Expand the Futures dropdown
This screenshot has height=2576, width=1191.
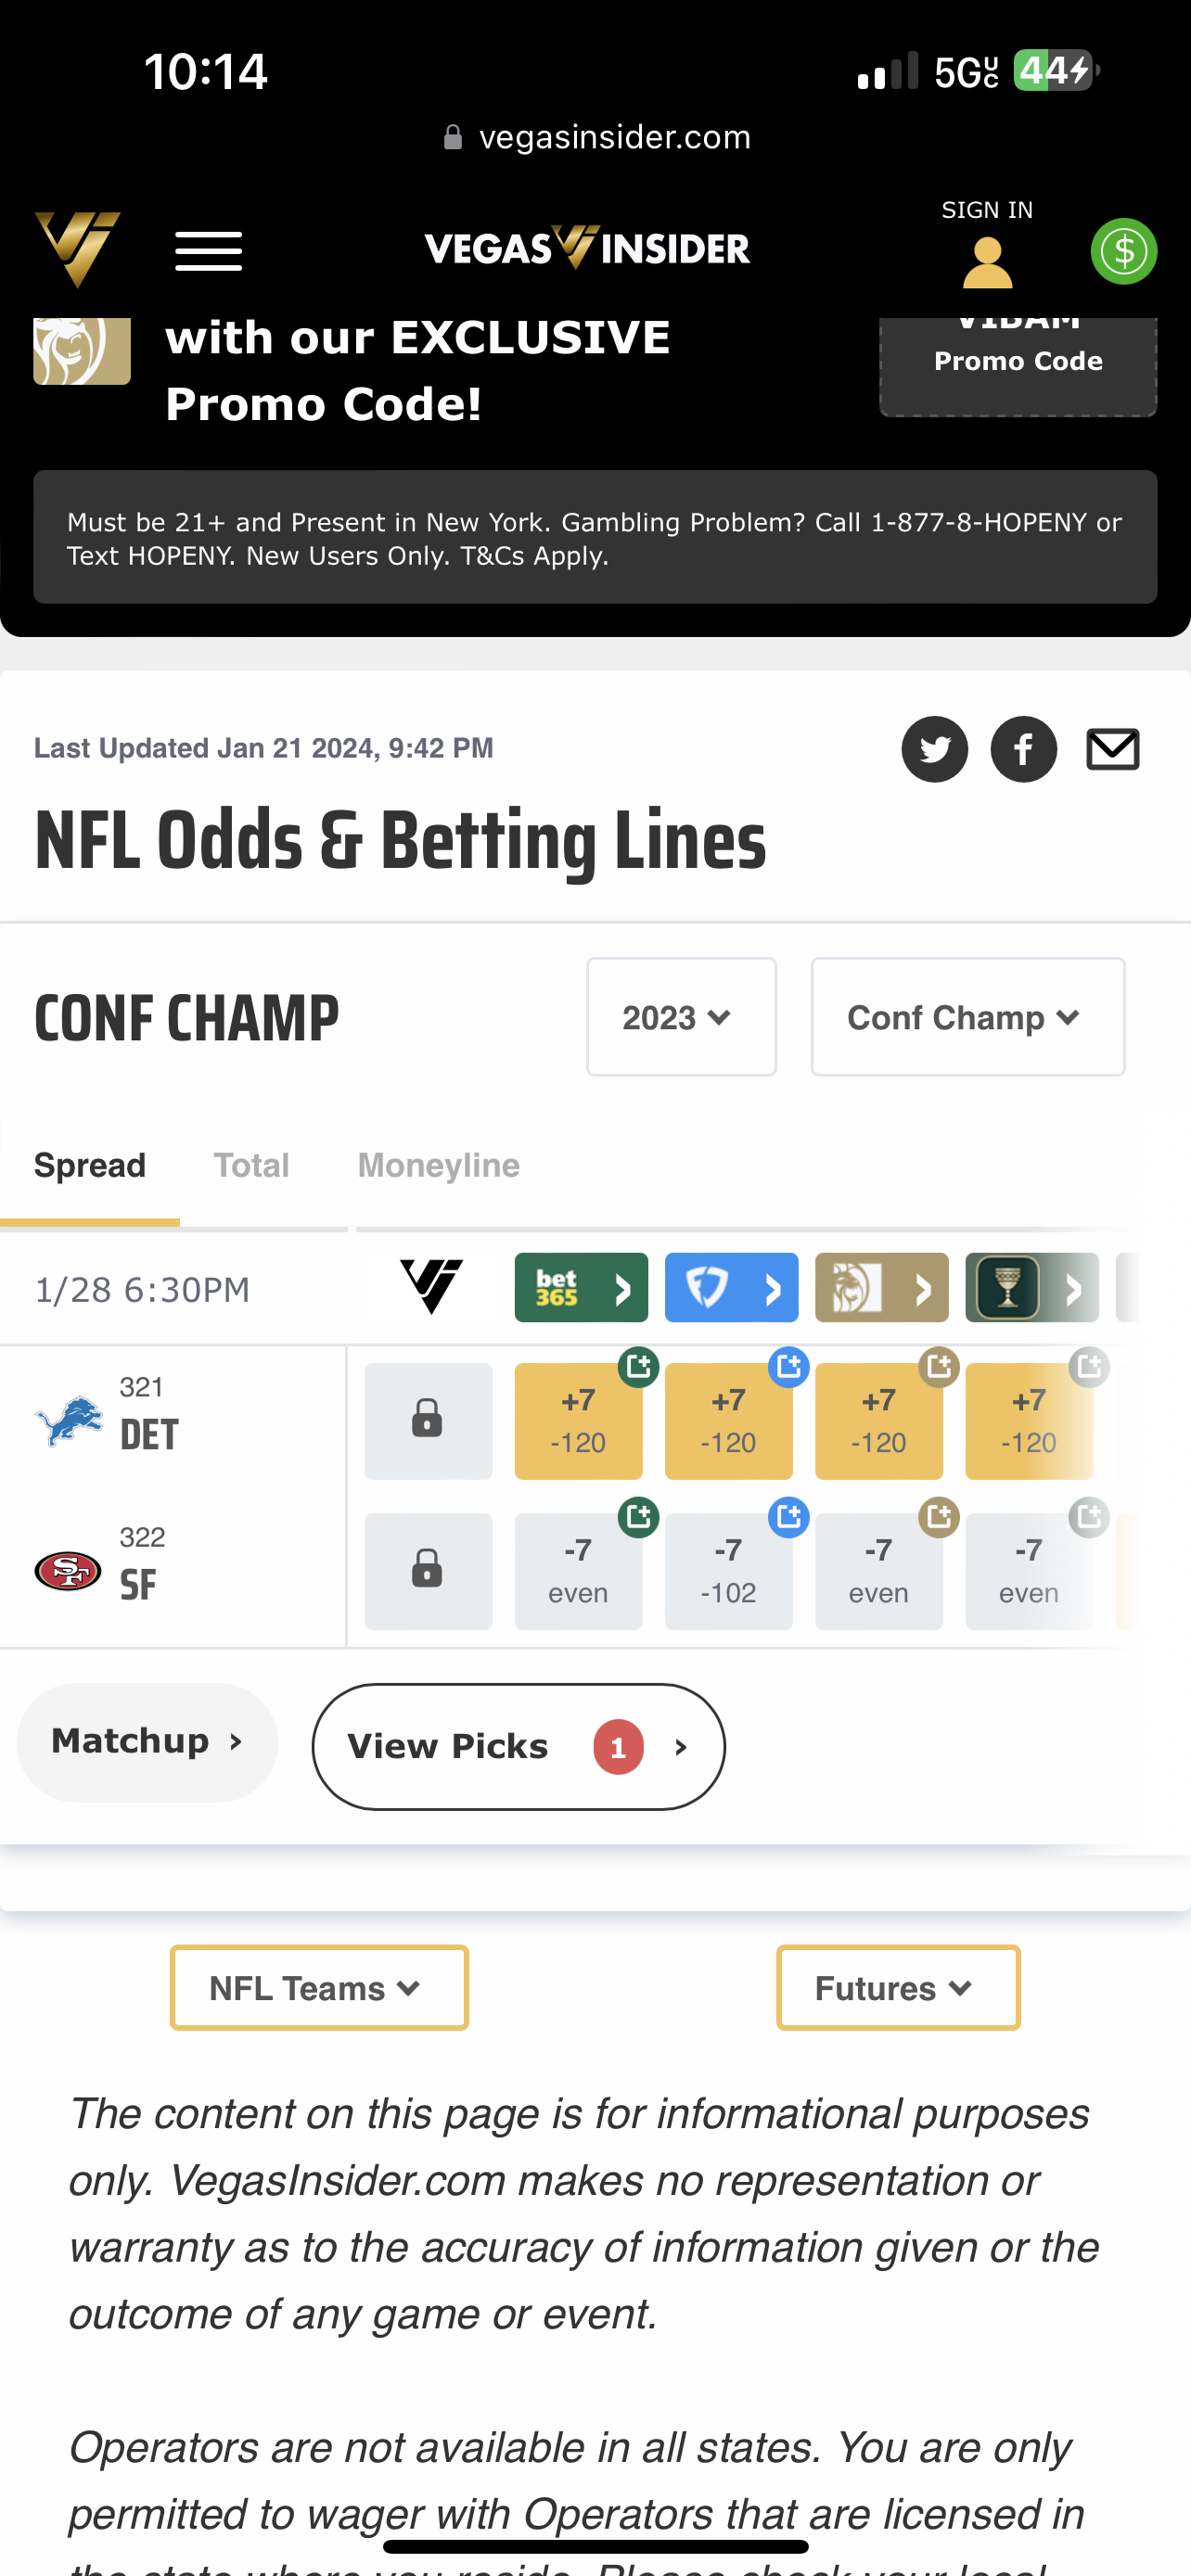click(897, 1987)
